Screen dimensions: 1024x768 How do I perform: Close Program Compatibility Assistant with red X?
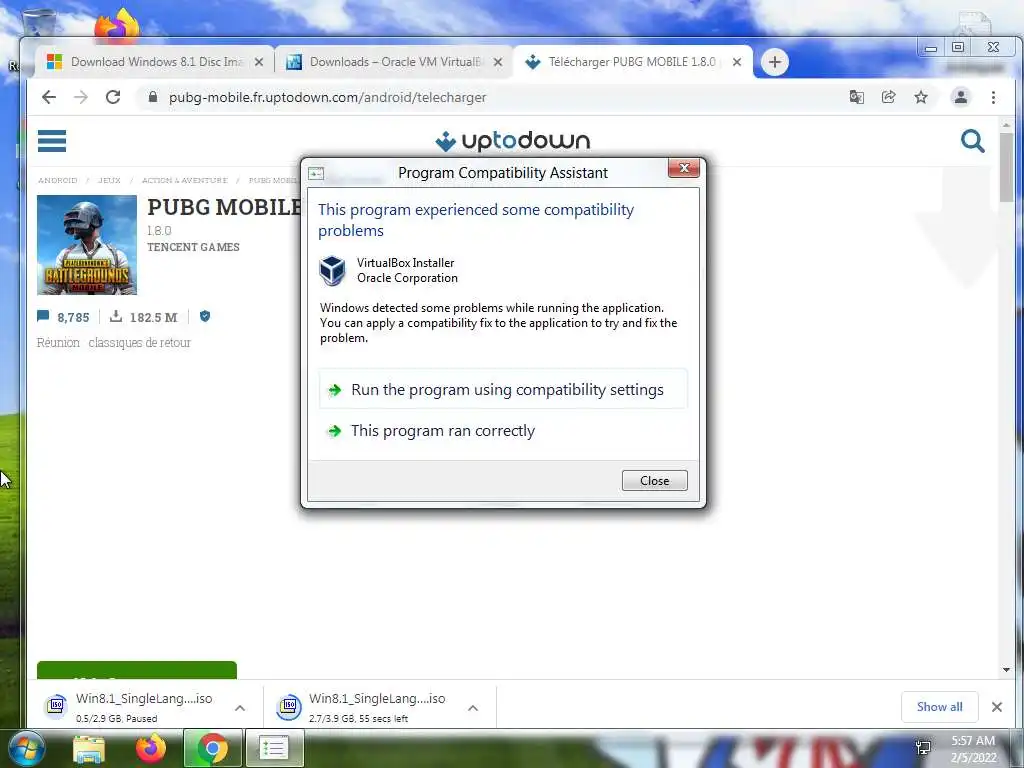coord(684,168)
